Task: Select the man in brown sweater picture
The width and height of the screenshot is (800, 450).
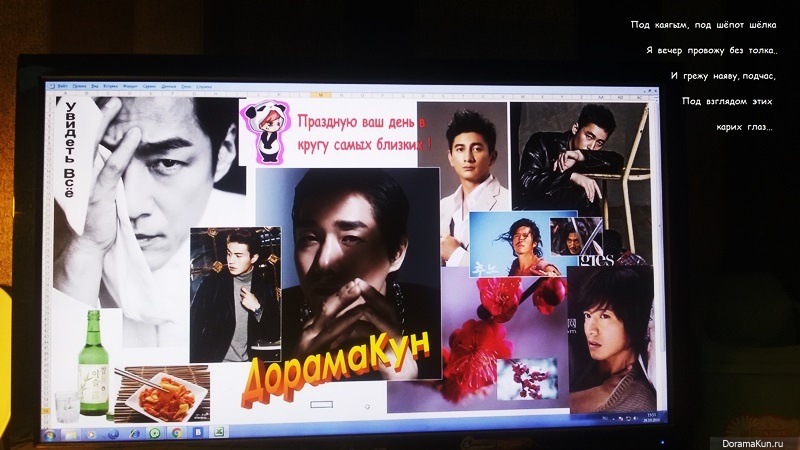Action: pyautogui.click(x=611, y=338)
